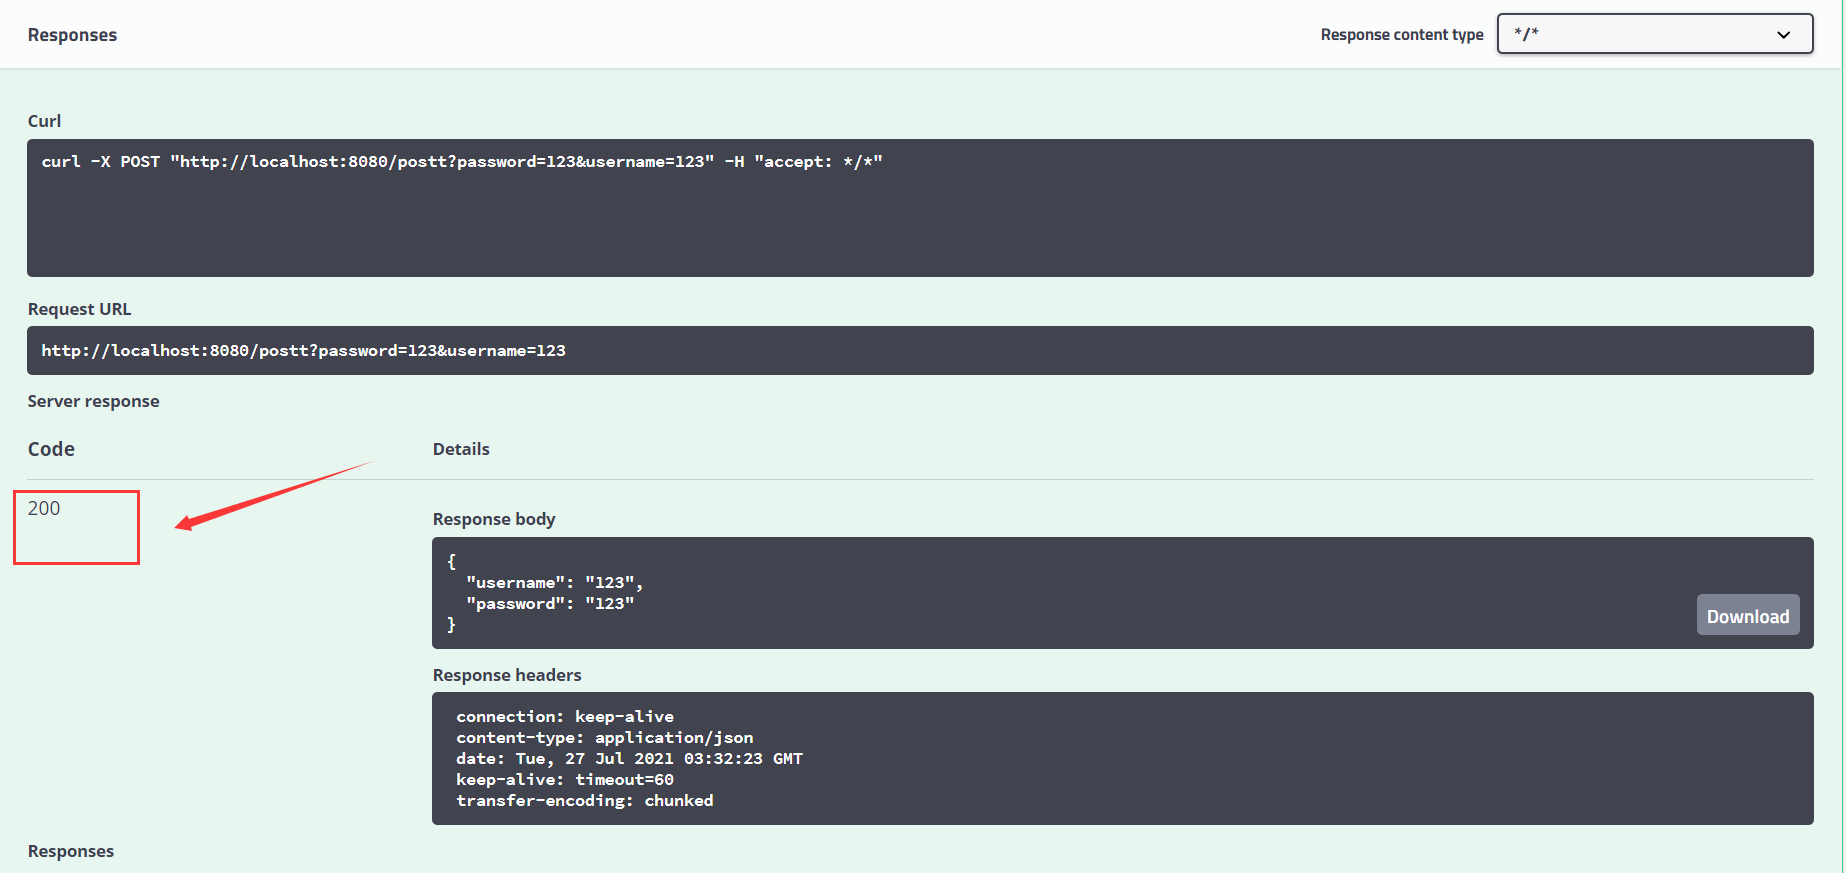This screenshot has width=1846, height=873.
Task: Click the Details column header
Action: pos(461,450)
